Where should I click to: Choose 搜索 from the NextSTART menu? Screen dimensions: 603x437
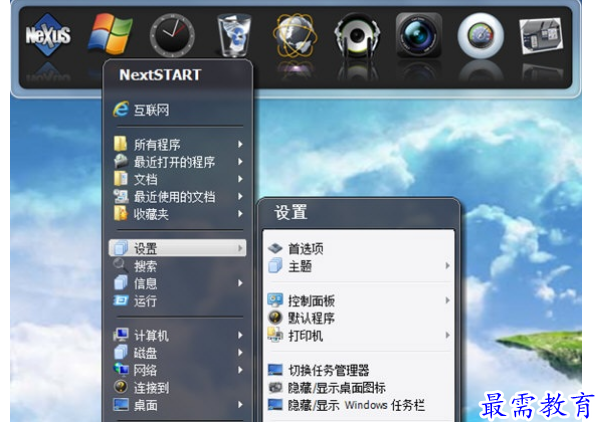click(x=178, y=266)
